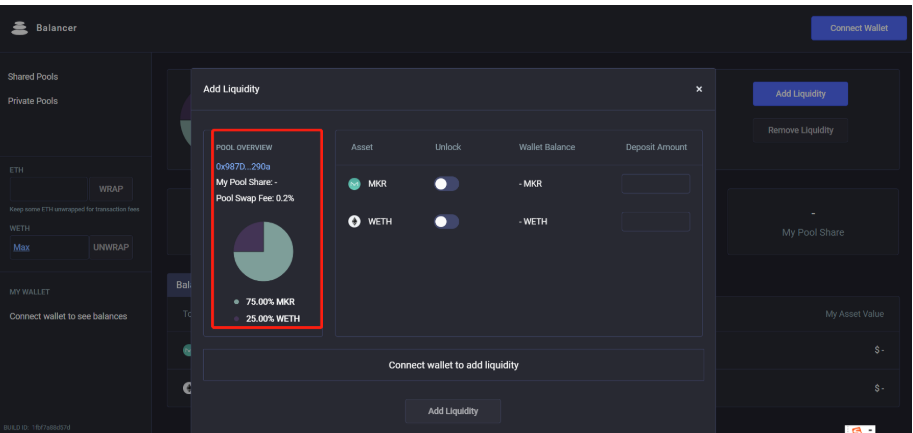Focus the WETH unwrap amount input field
913x433 pixels.
(49, 247)
